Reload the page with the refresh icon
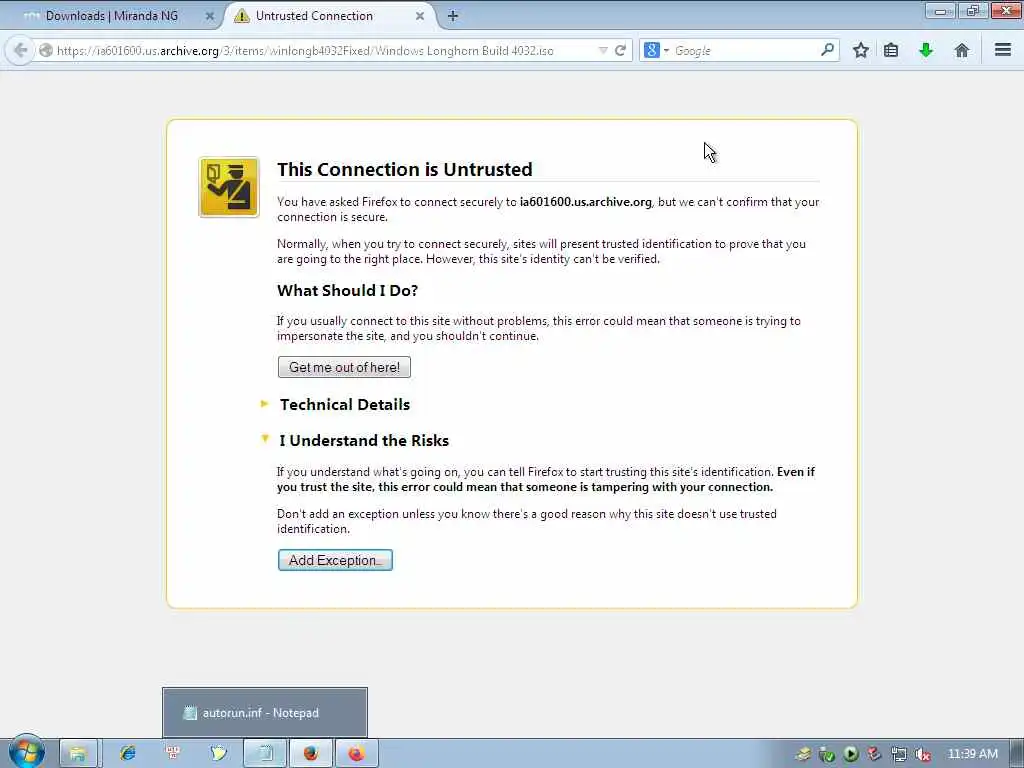 click(620, 50)
